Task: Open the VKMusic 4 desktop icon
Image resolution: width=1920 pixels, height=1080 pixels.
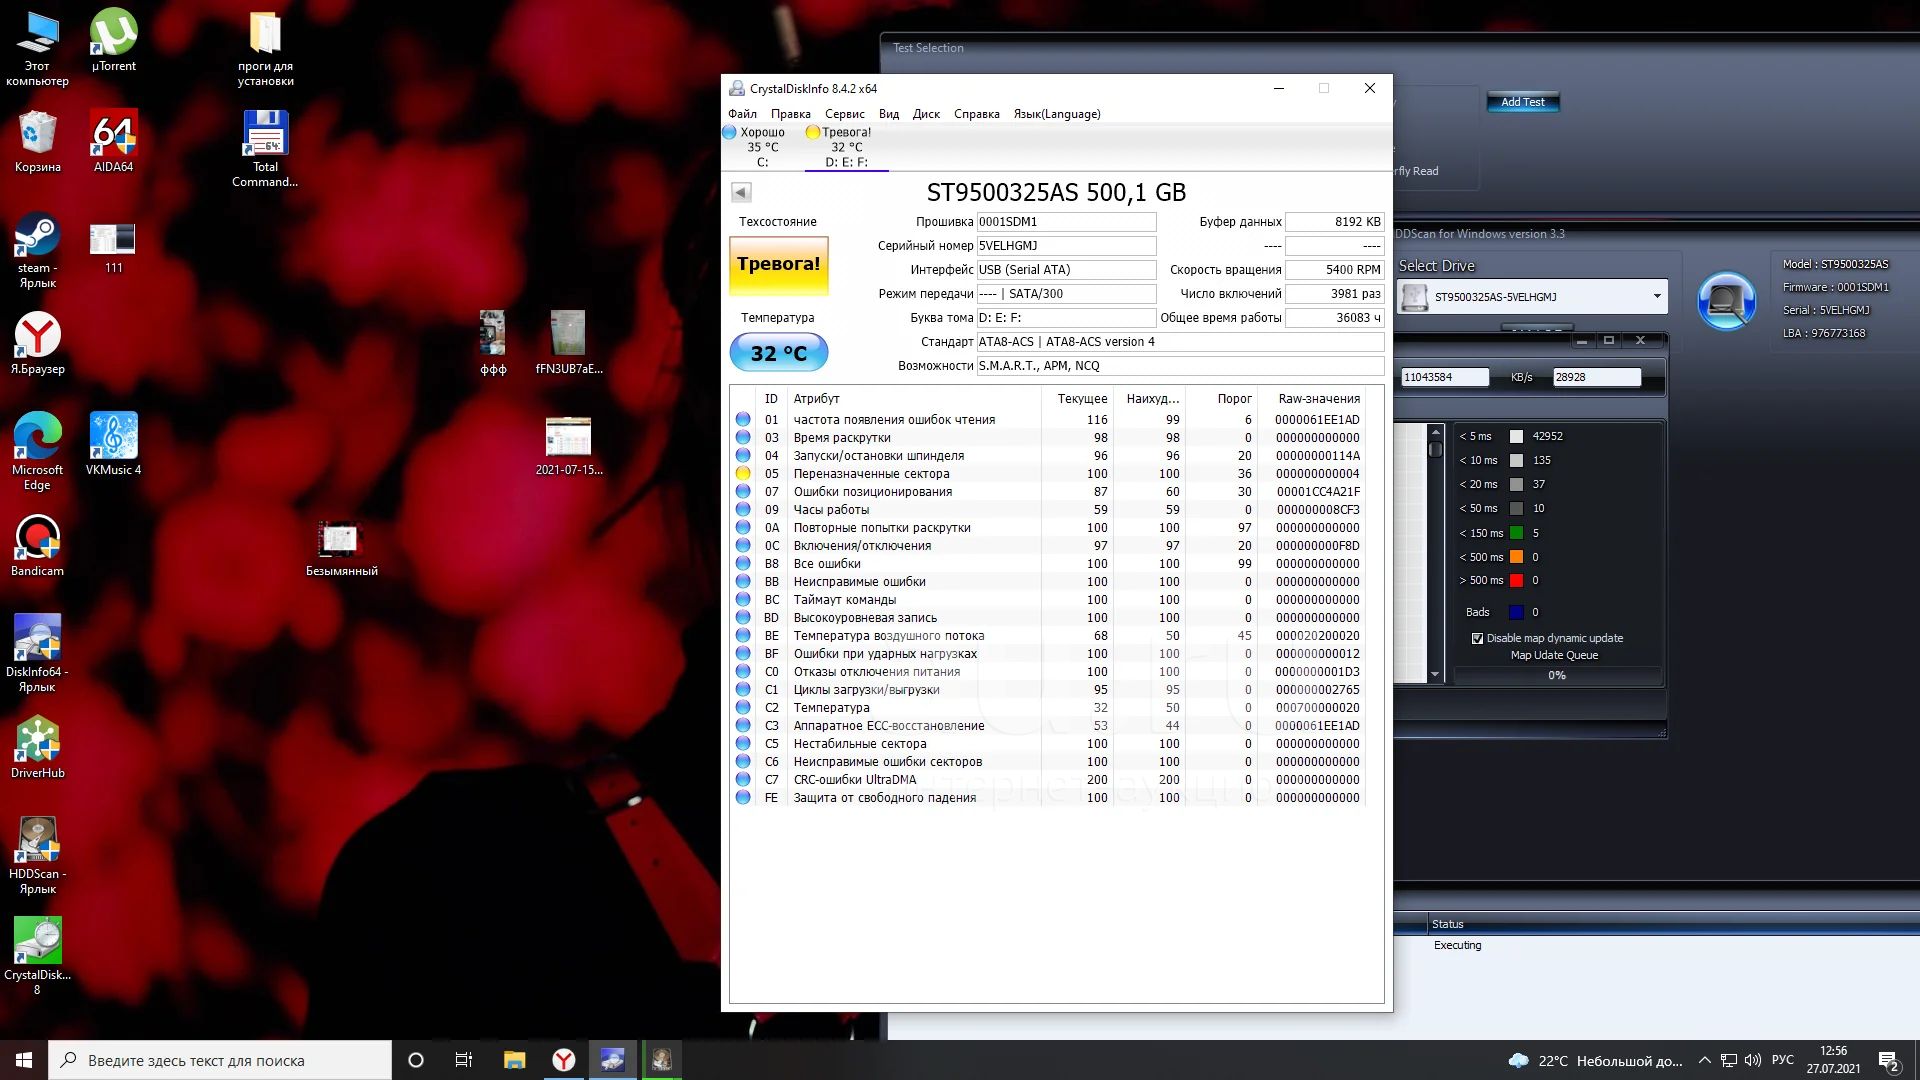Action: click(x=113, y=444)
